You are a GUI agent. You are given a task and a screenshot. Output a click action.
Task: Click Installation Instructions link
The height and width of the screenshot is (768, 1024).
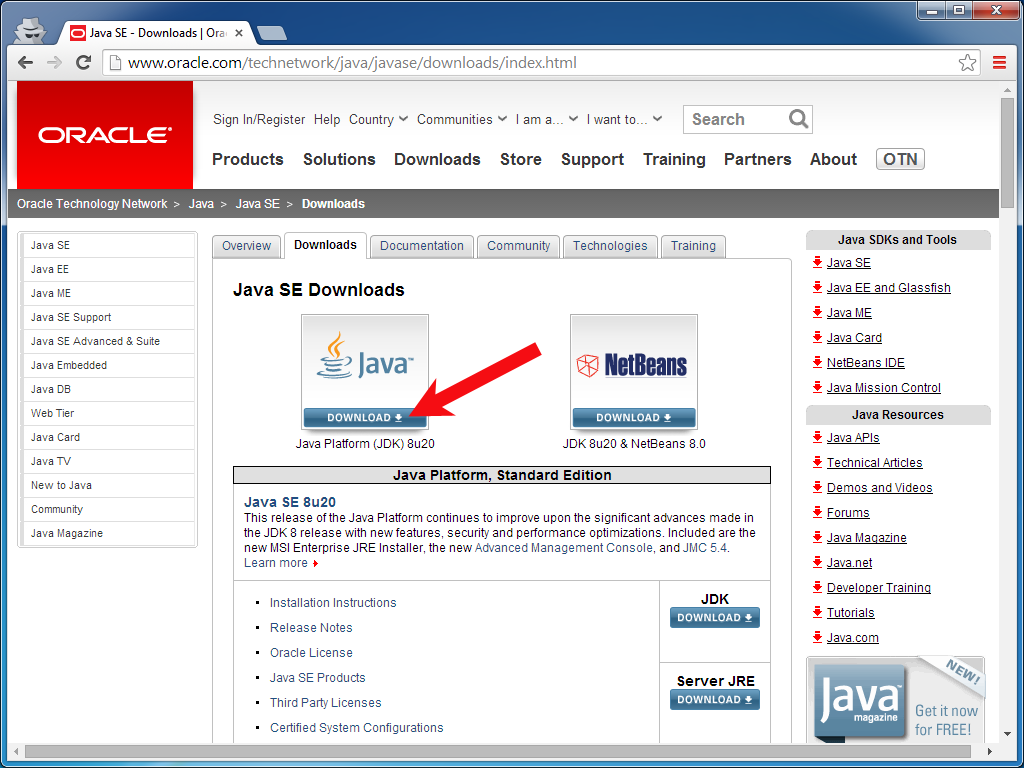(x=333, y=603)
